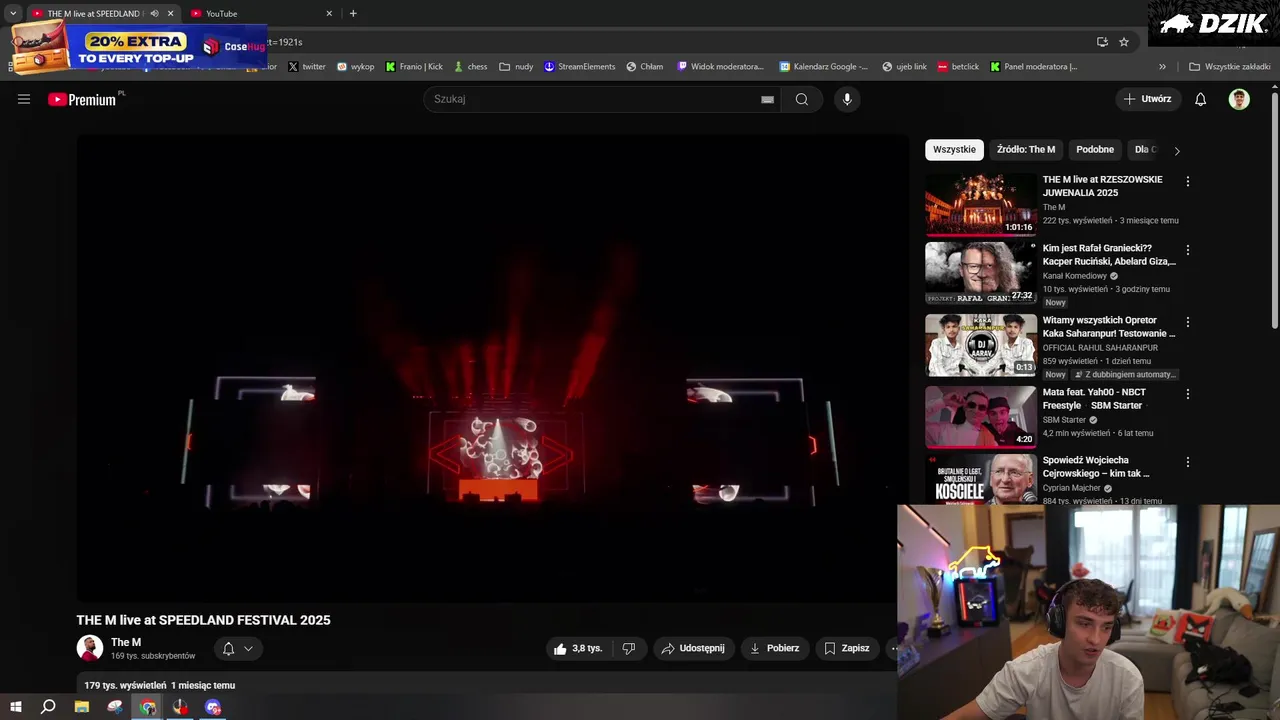
Task: Open the Kalendarz Google bookmark
Action: click(x=824, y=67)
